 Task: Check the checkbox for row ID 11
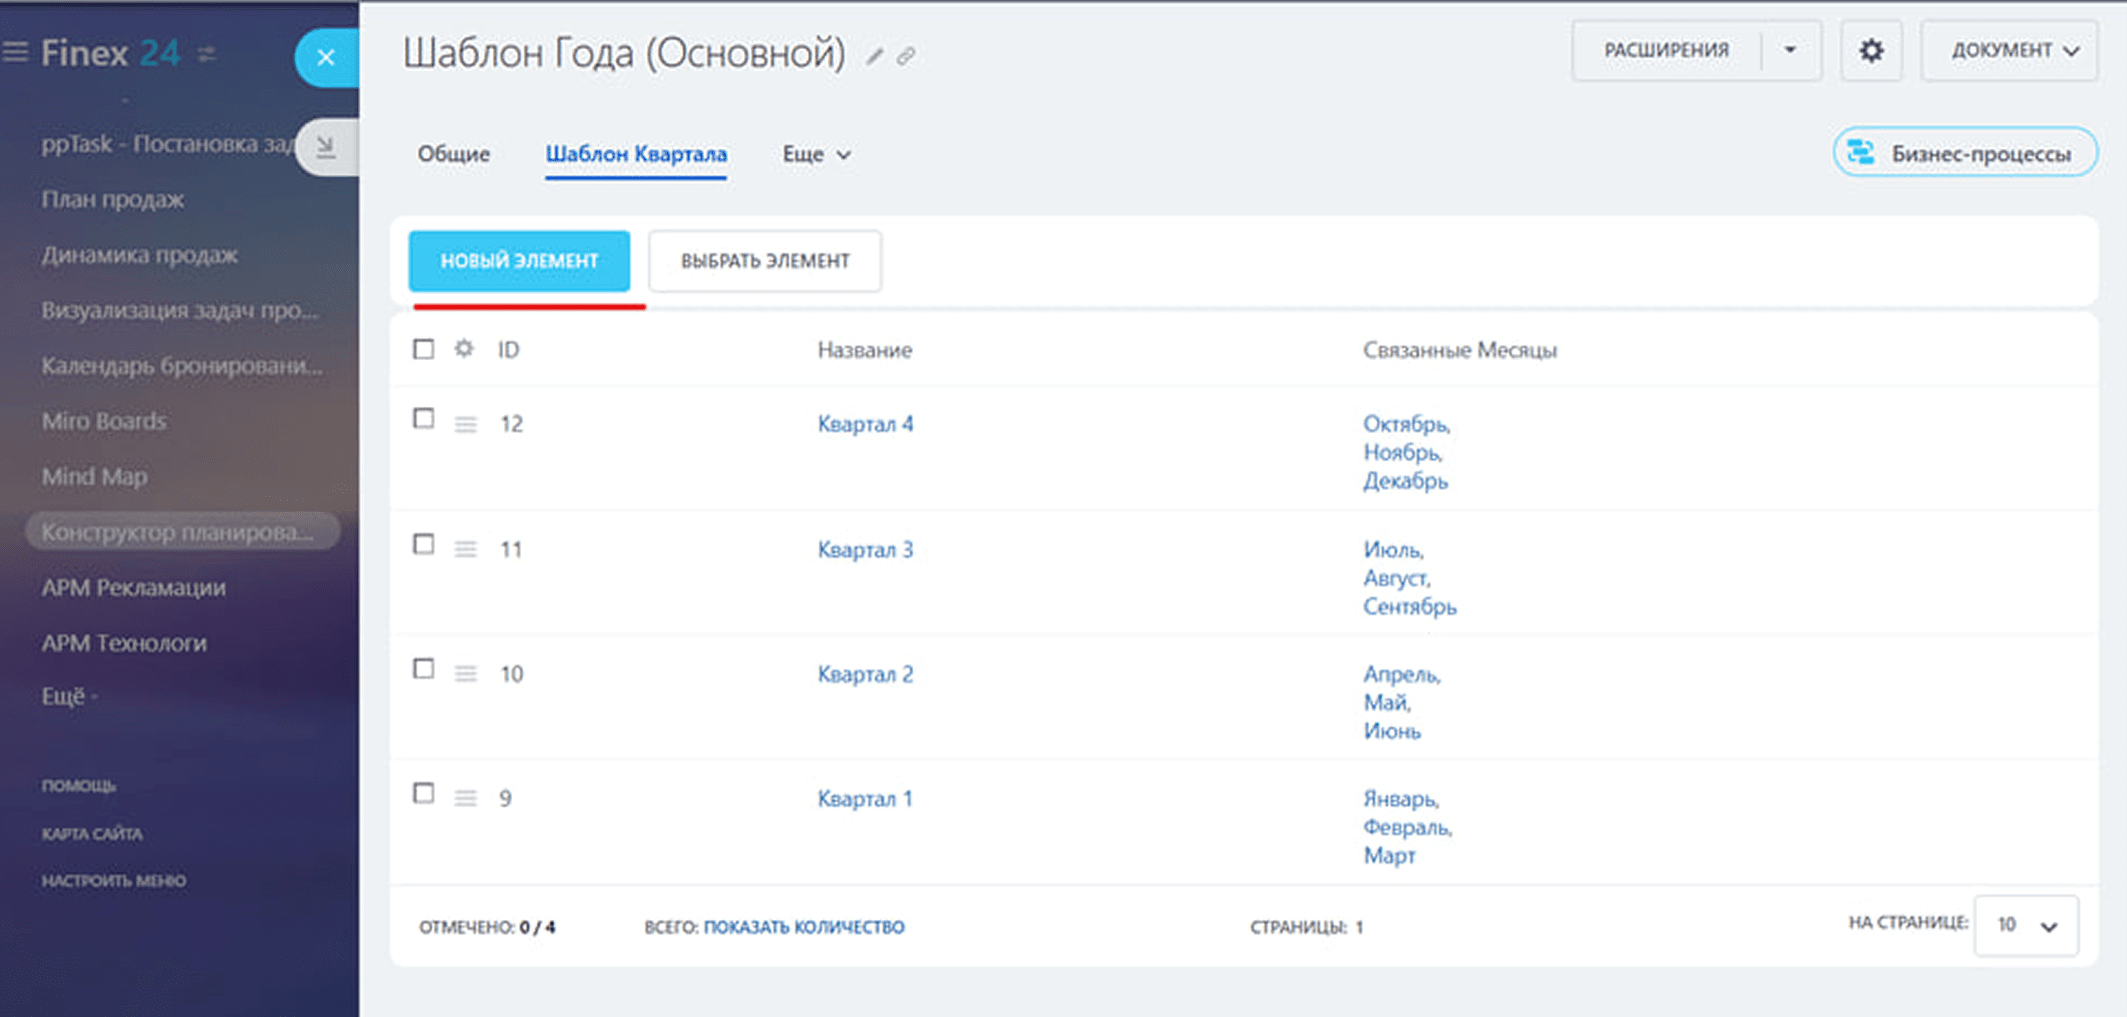(x=424, y=545)
